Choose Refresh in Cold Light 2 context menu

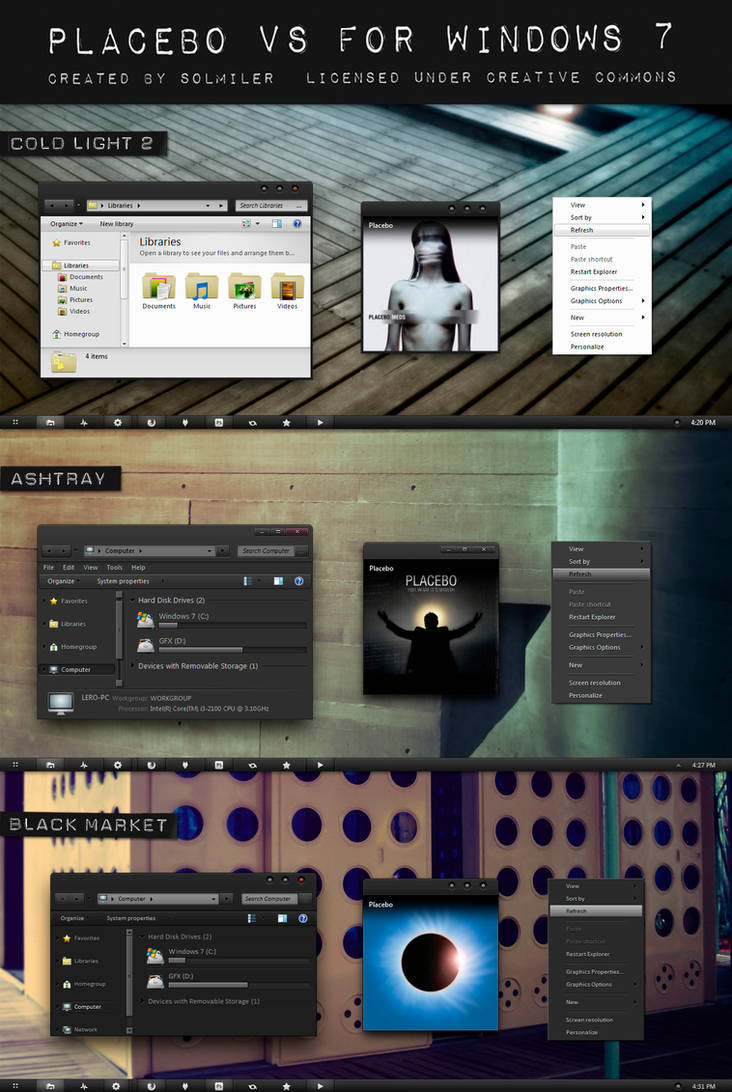coord(602,230)
